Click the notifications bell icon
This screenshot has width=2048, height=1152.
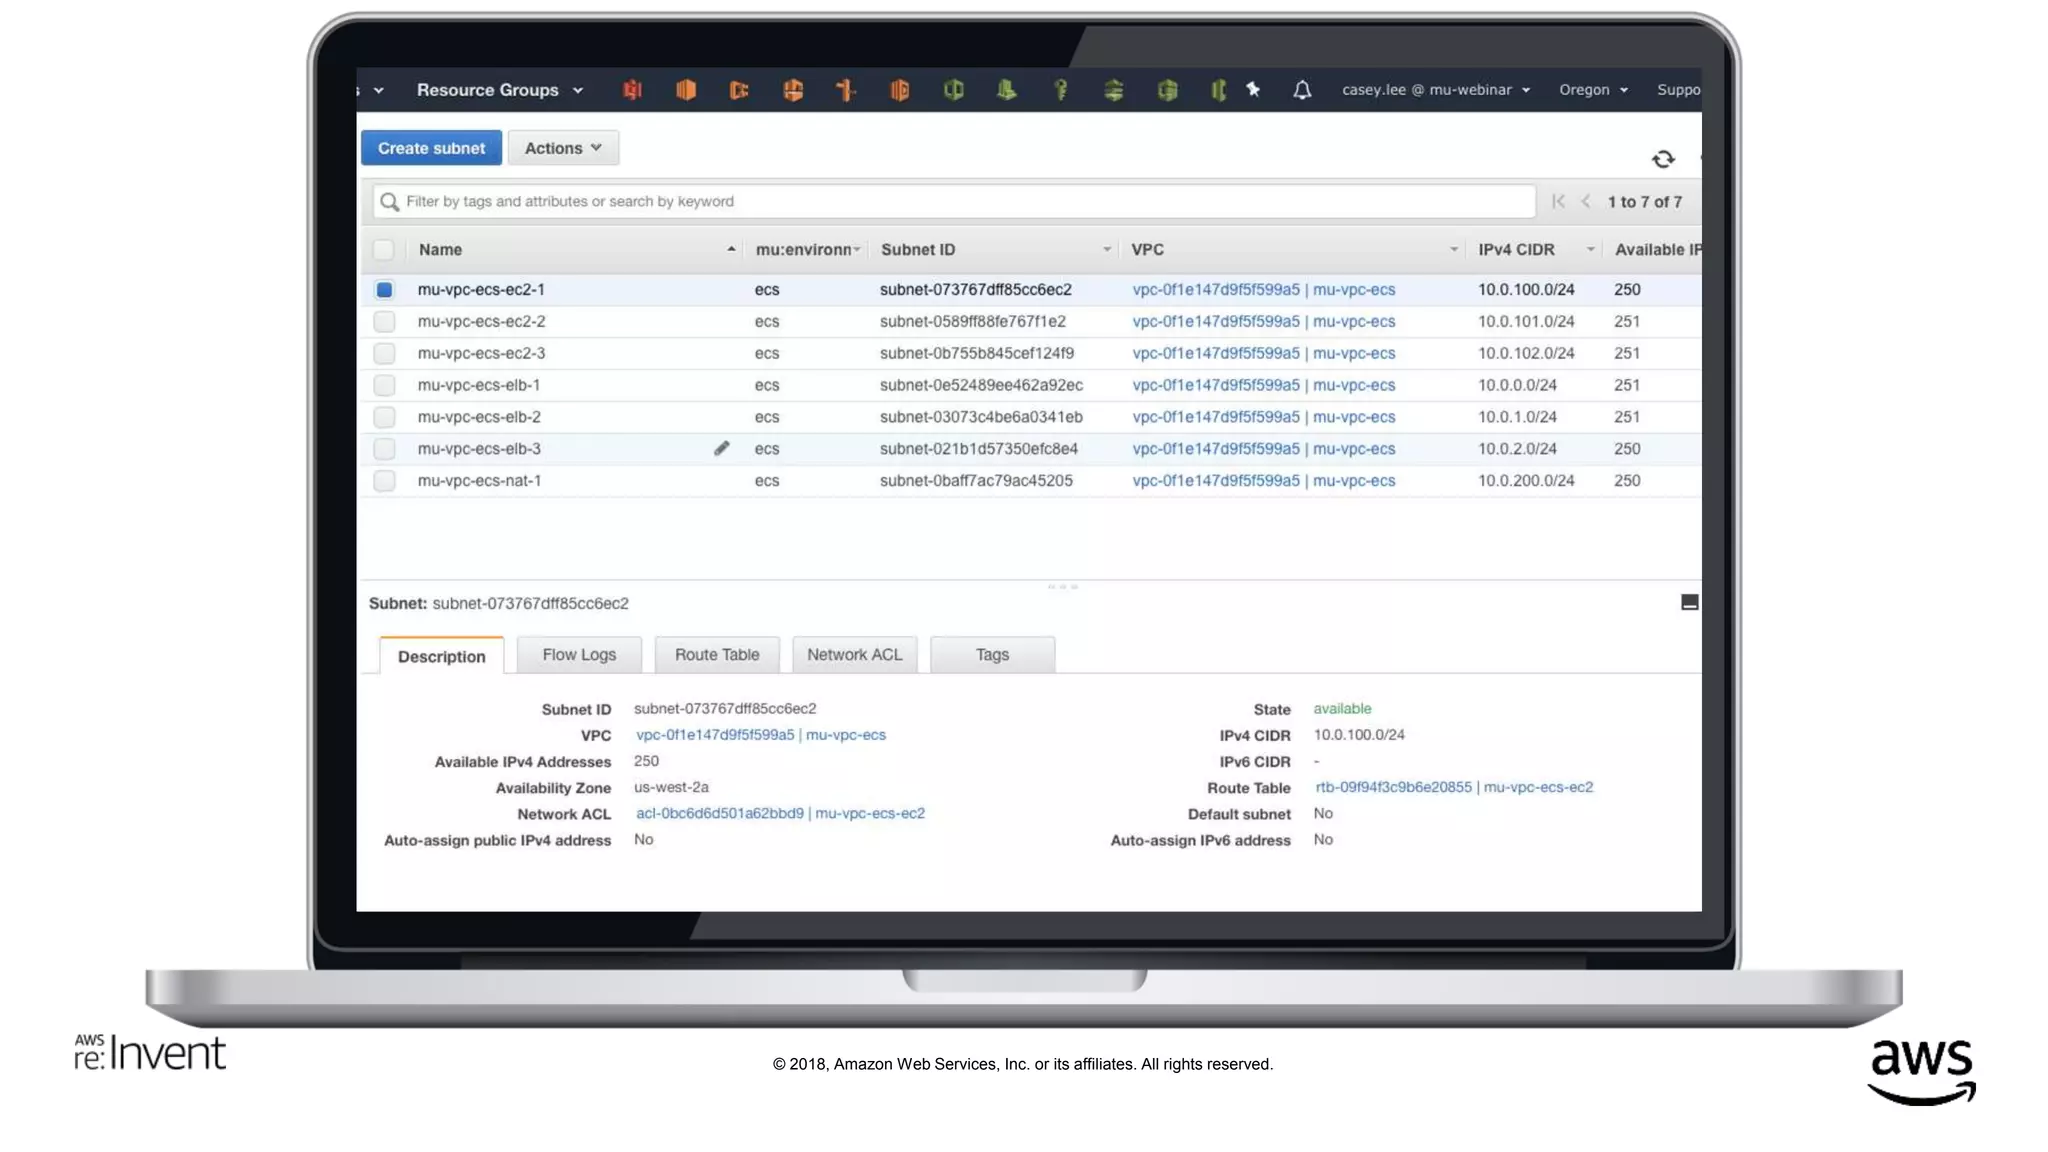[1301, 90]
